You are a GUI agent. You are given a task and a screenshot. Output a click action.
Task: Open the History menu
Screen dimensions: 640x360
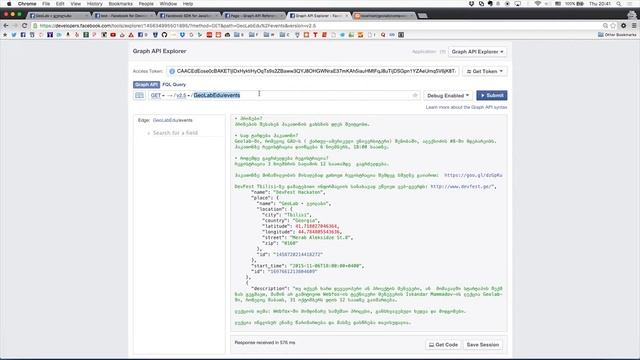[94, 4]
